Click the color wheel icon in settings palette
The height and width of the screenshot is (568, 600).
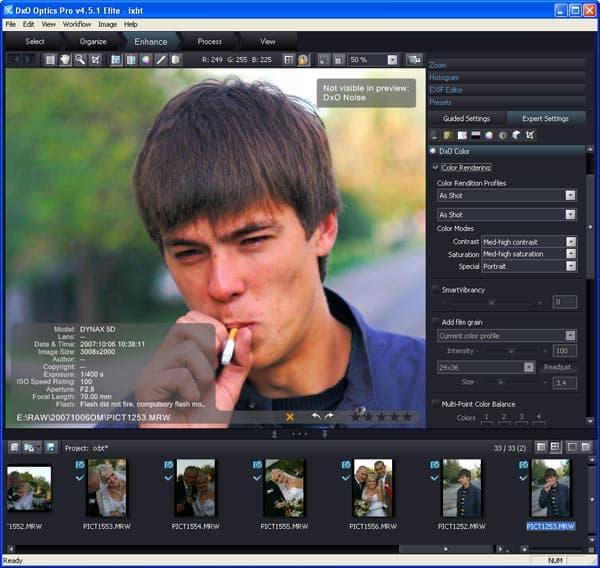click(489, 135)
